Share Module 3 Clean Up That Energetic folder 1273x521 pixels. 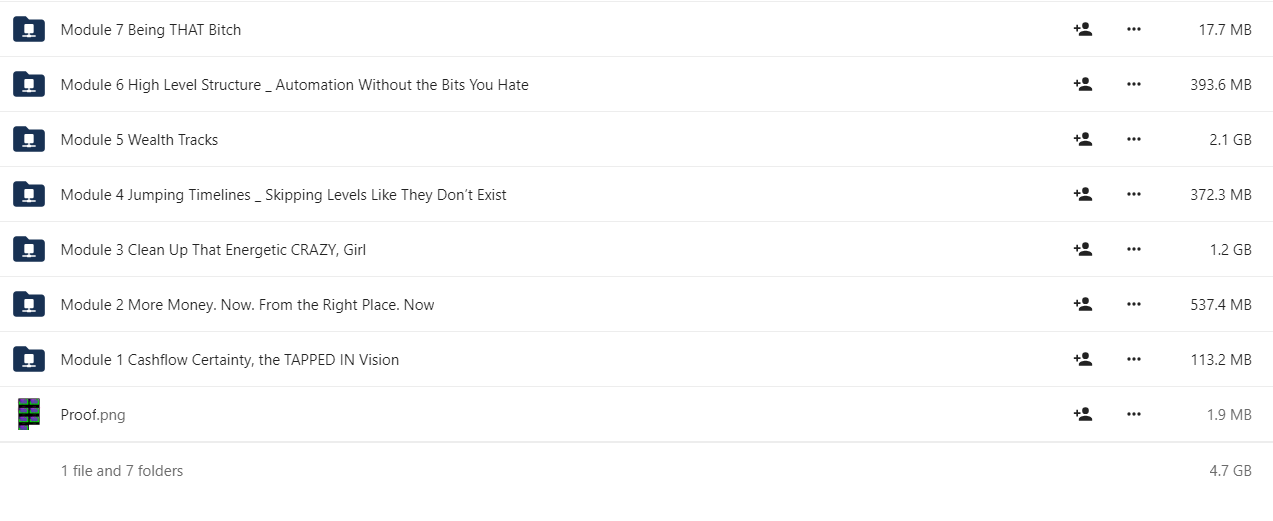pos(1082,249)
